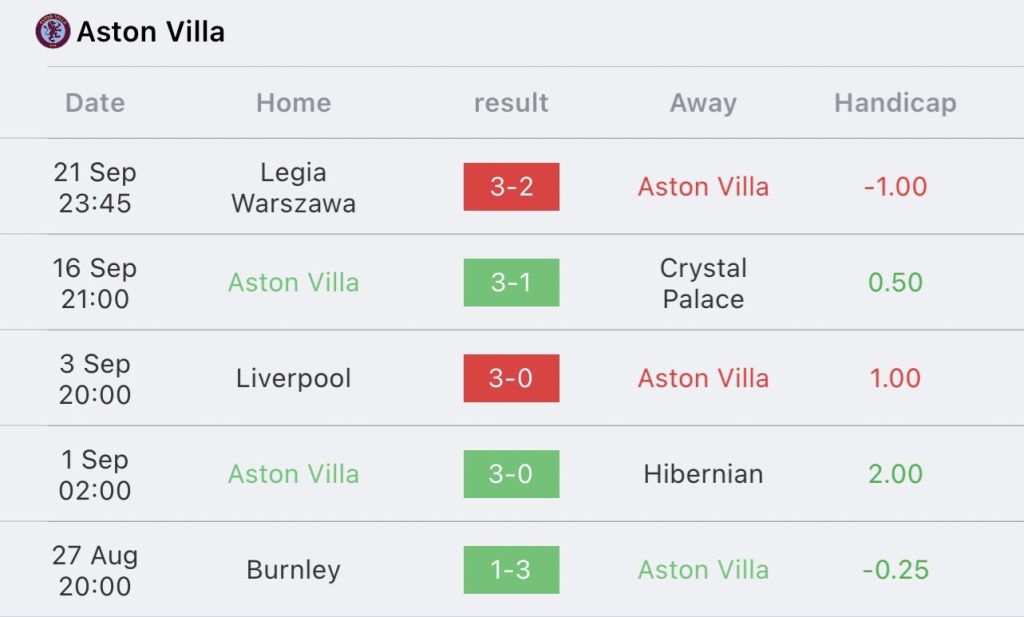Screen dimensions: 1024x617
Task: Click the -1.00 handicap value
Action: click(895, 187)
